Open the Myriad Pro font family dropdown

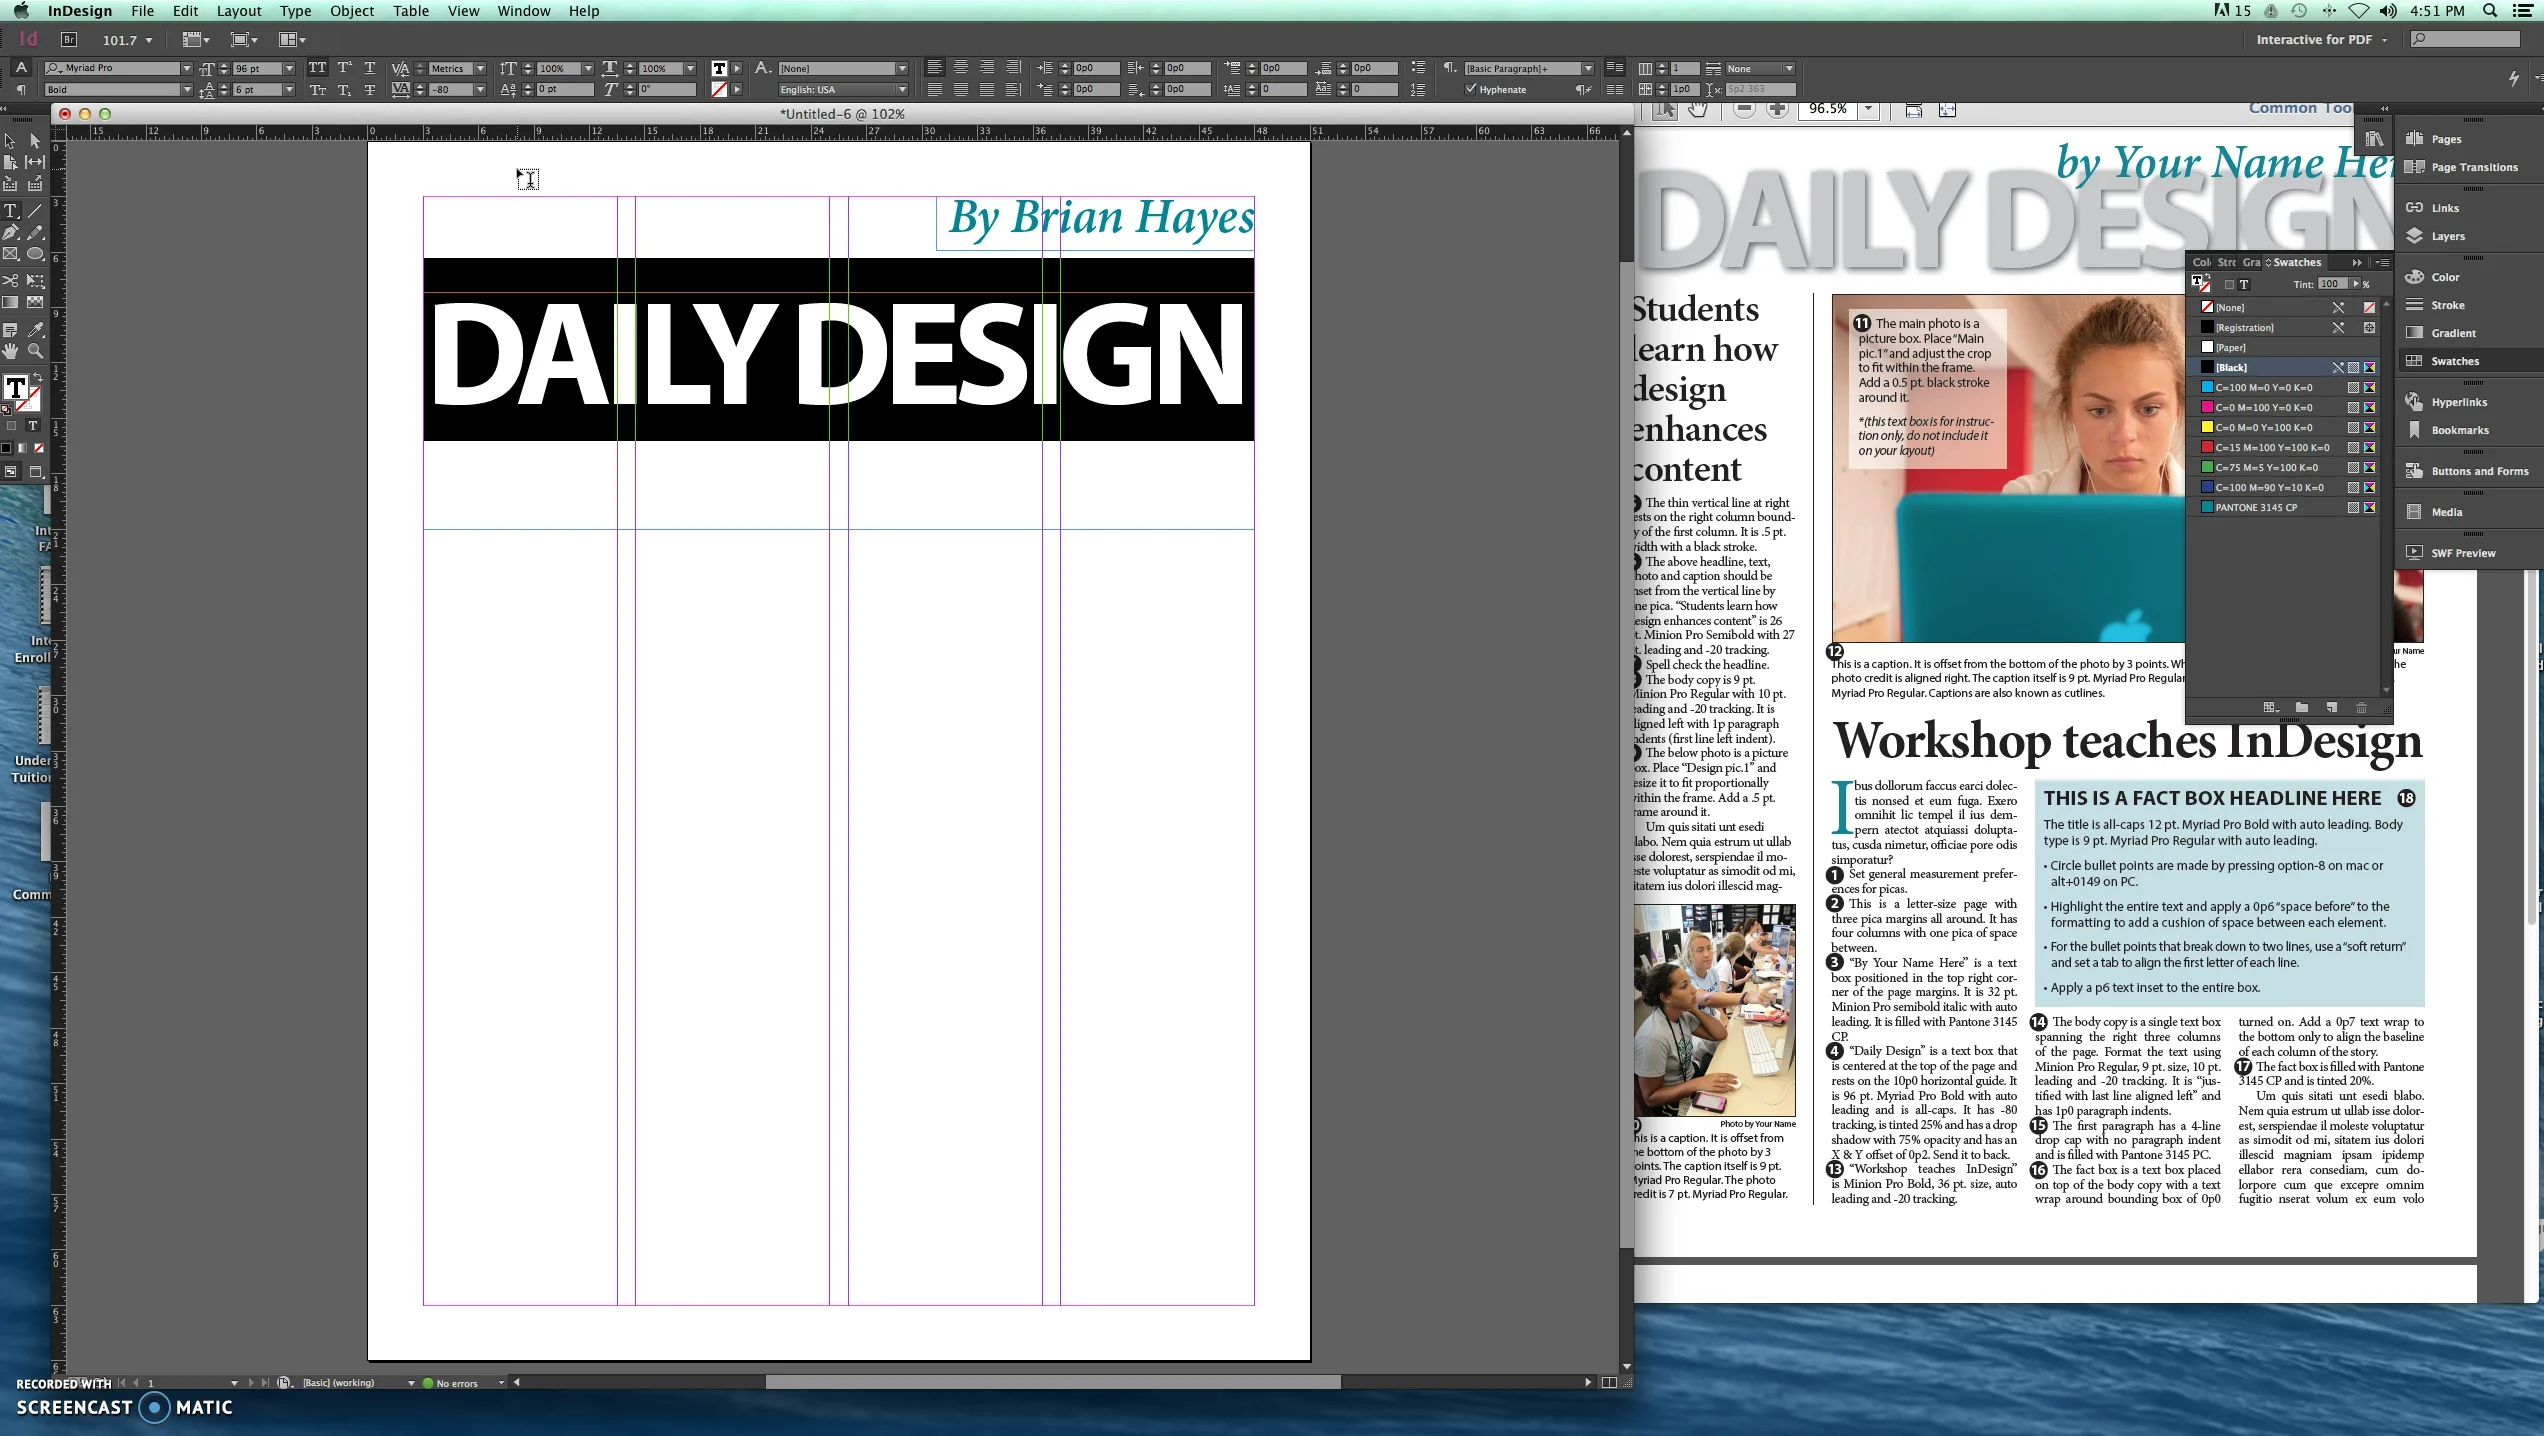(185, 68)
